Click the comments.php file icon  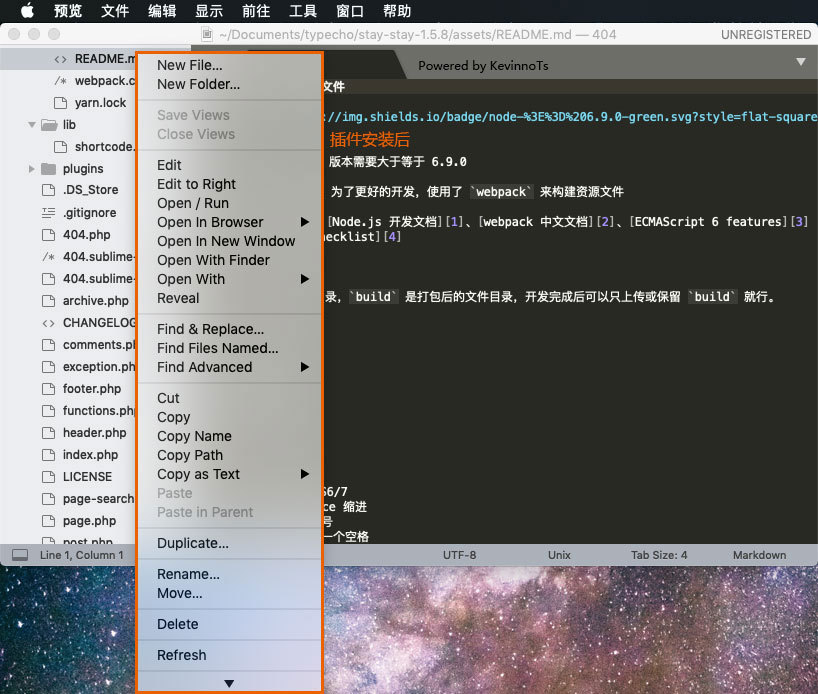point(49,345)
